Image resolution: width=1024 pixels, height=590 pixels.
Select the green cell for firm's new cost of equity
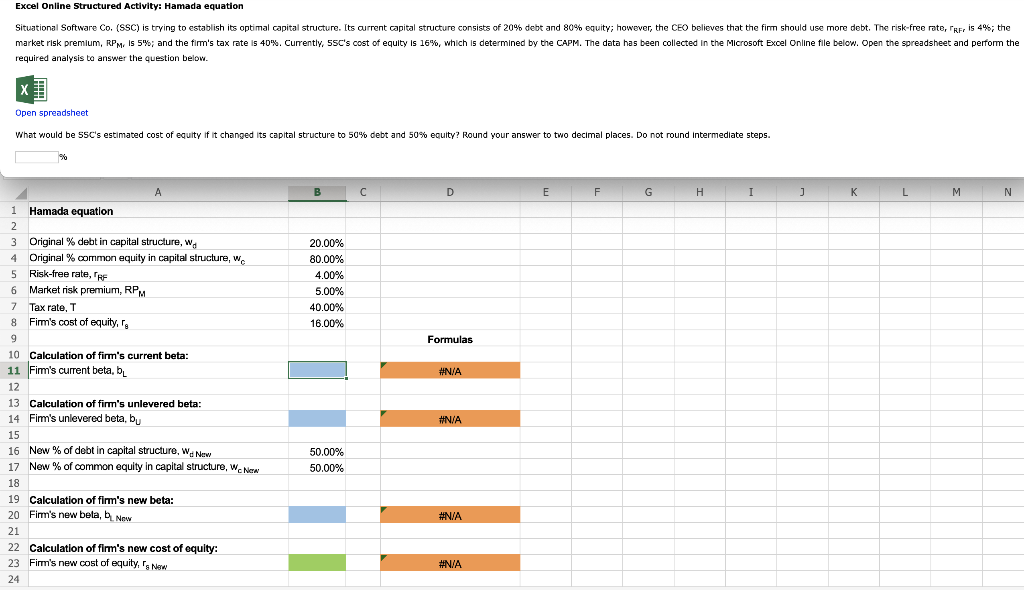pyautogui.click(x=317, y=562)
